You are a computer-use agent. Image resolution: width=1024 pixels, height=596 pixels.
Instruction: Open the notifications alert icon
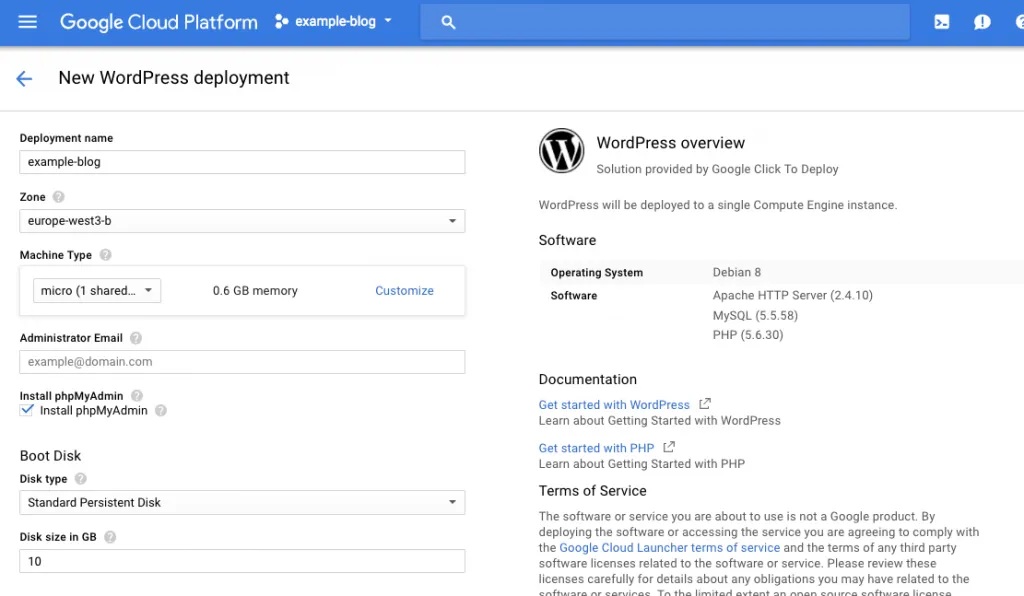982,22
